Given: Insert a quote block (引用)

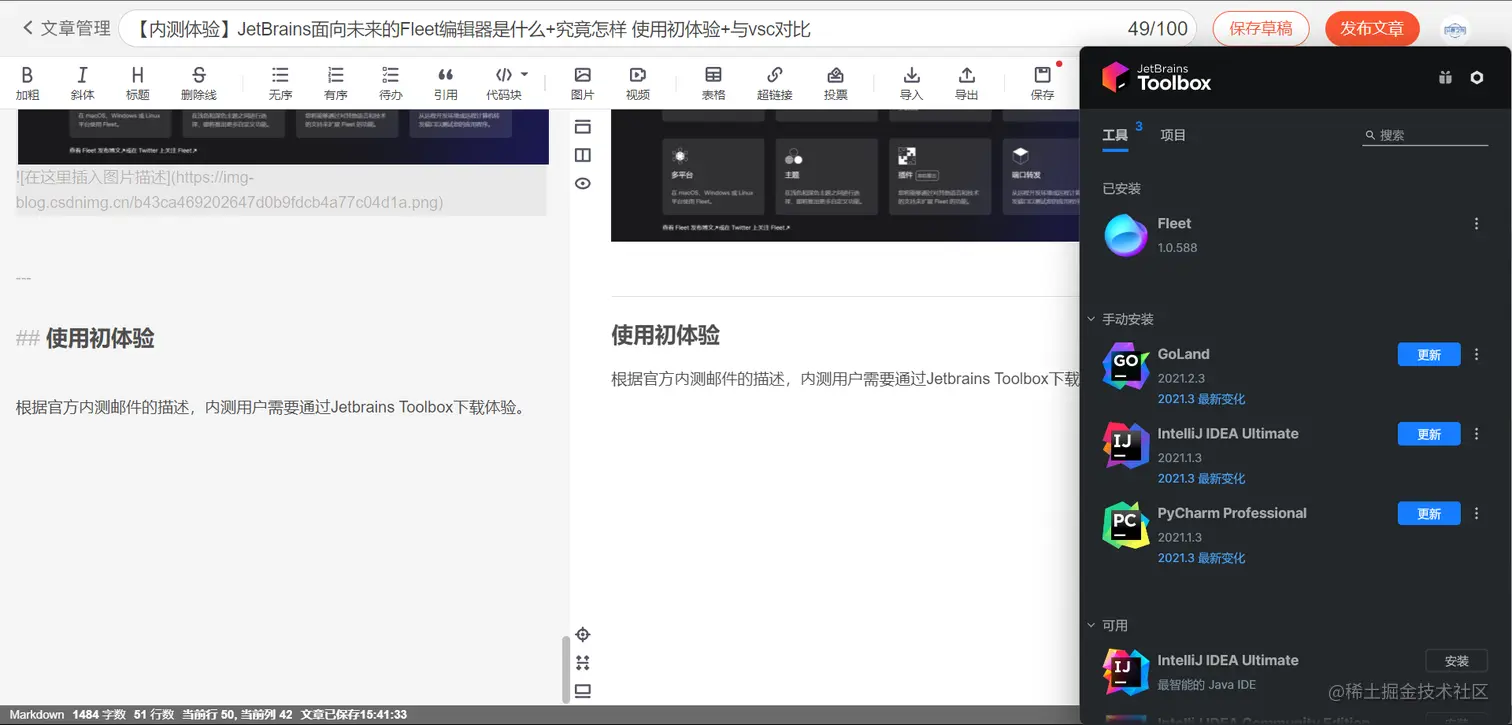Looking at the screenshot, I should point(446,83).
